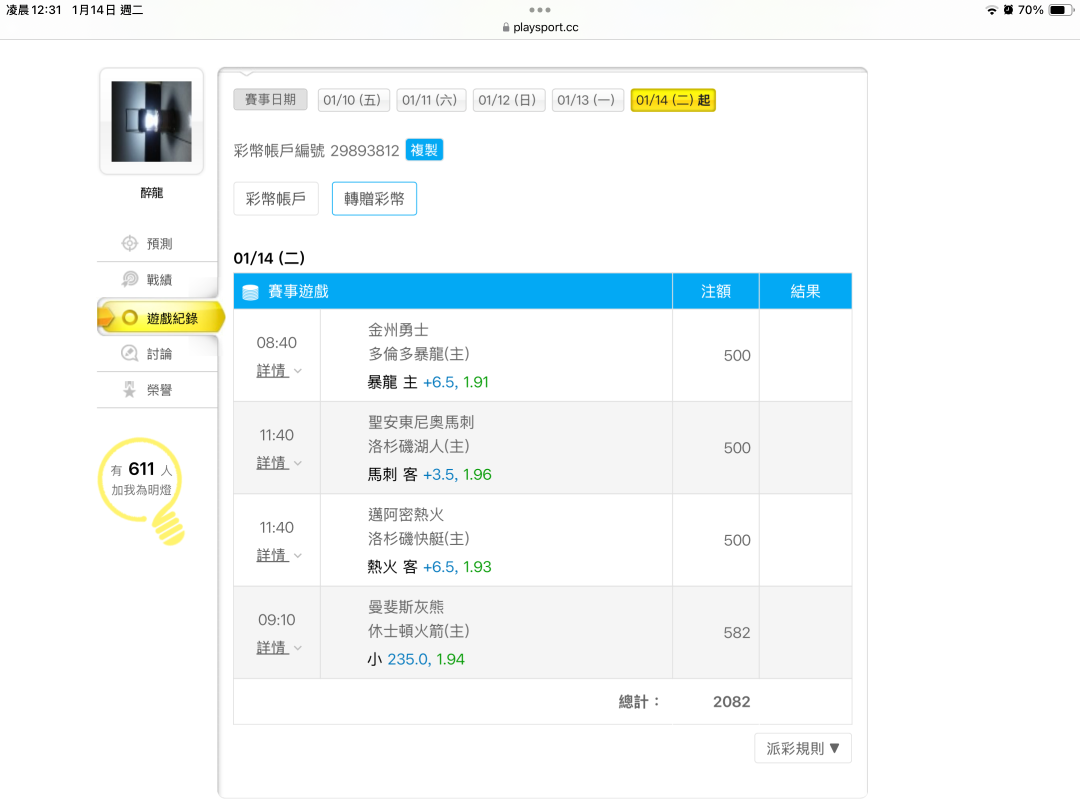The image size is (1080, 810).
Task: Click team name 休士頓火箭(主)
Action: 418,631
